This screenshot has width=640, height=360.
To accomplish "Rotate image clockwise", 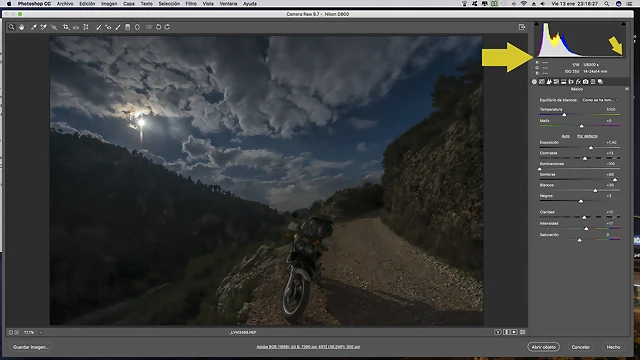I will tap(167, 27).
